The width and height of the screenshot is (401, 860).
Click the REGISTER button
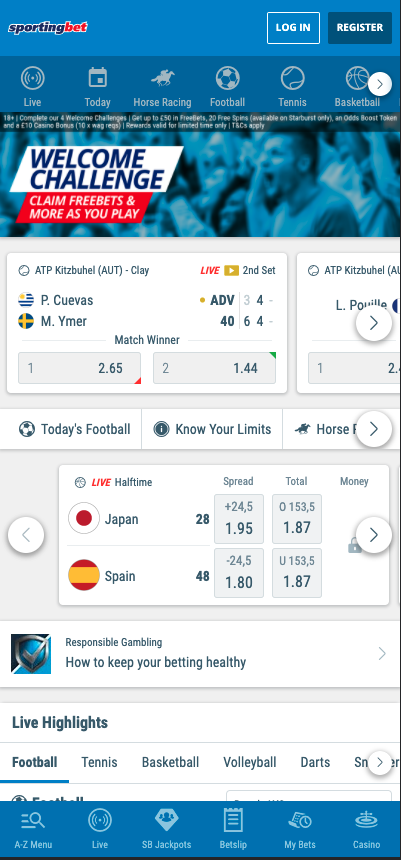click(x=360, y=27)
